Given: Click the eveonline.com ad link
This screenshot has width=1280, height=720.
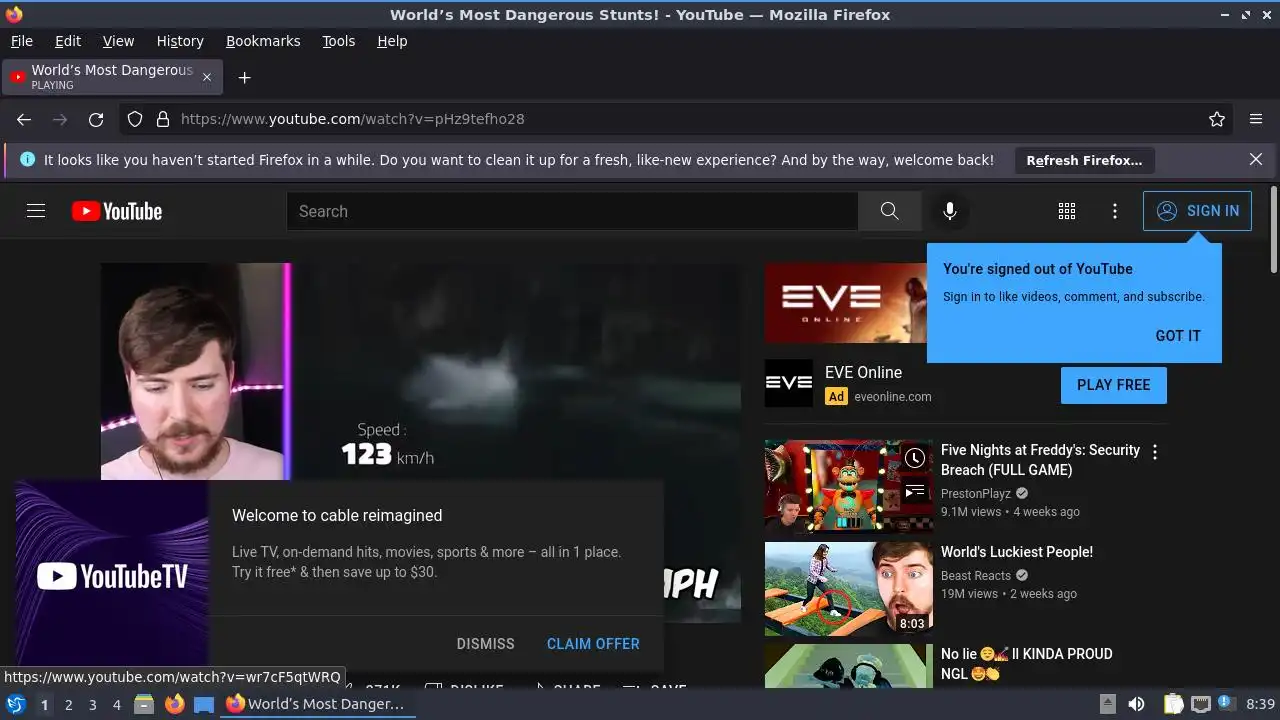Looking at the screenshot, I should 893,397.
